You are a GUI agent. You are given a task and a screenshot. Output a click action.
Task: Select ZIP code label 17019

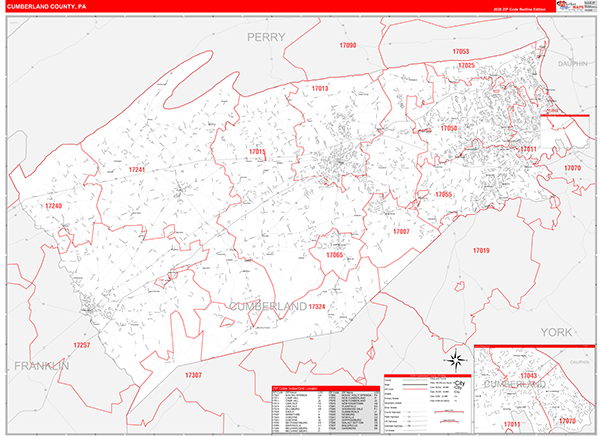tap(481, 251)
